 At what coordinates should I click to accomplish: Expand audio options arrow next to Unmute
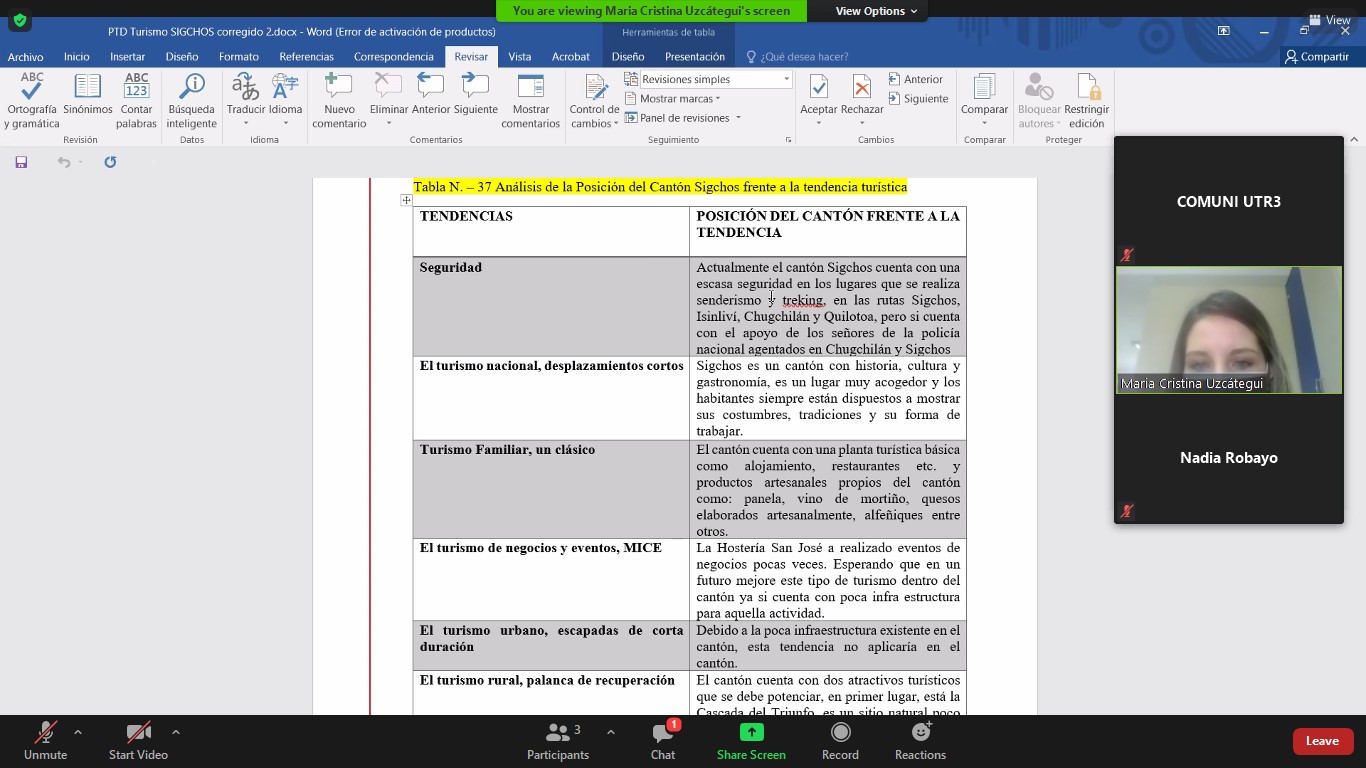coord(78,732)
